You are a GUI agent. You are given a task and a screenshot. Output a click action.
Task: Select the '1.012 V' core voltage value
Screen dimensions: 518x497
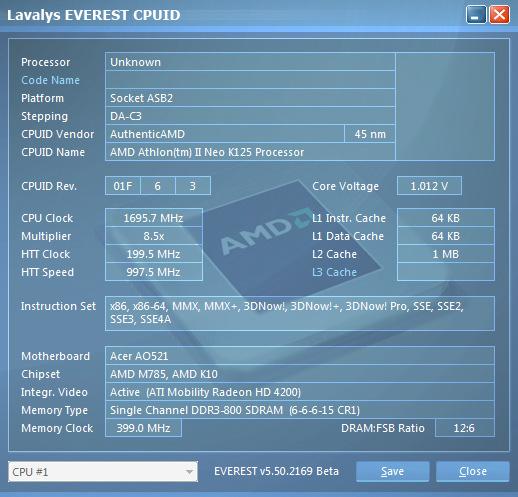[429, 186]
